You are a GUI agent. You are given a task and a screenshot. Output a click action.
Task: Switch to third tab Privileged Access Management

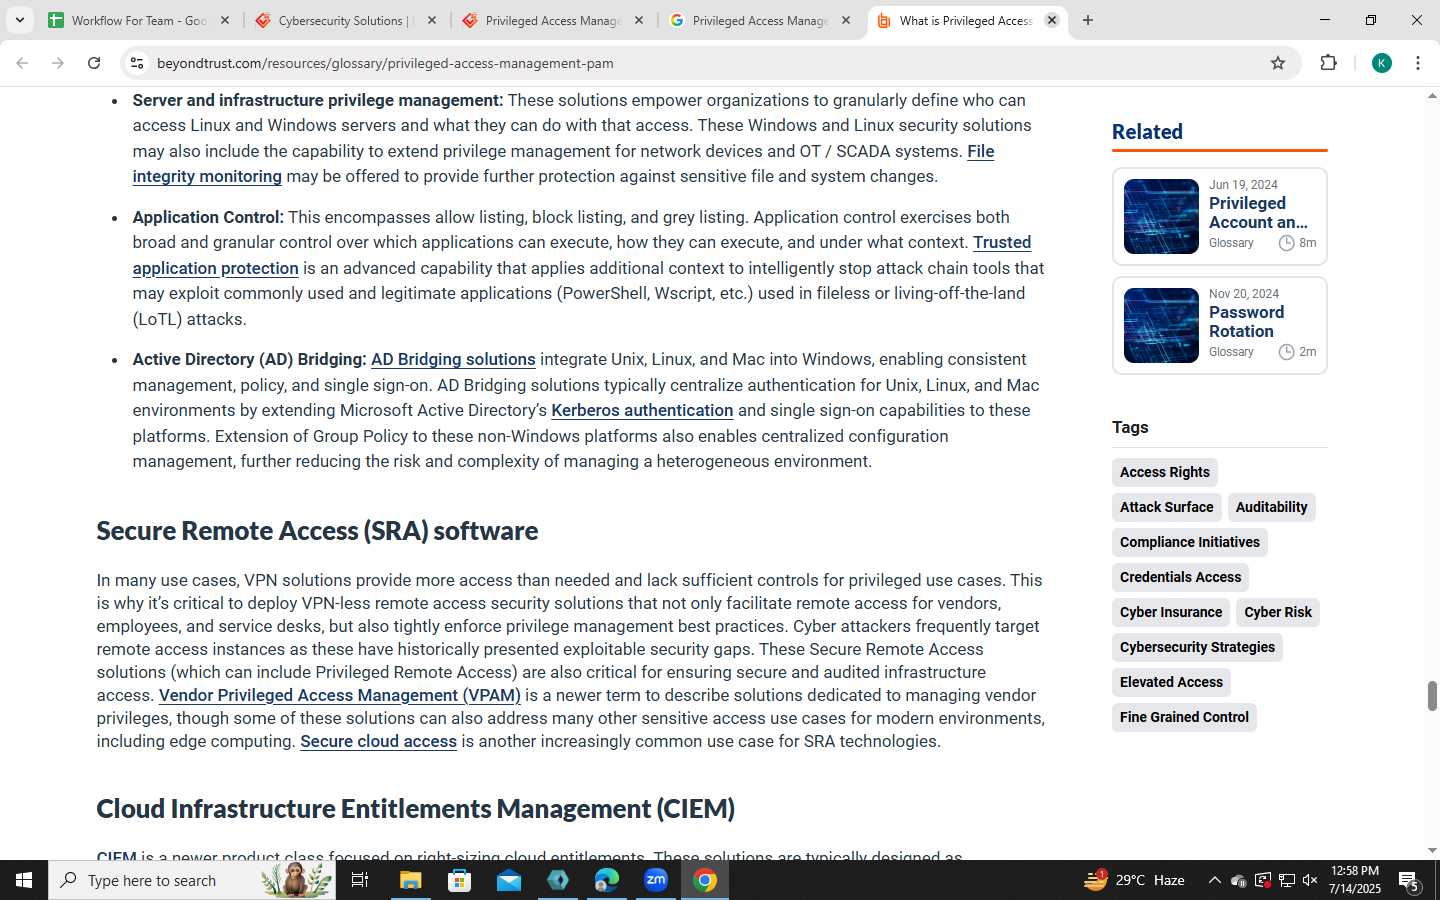click(553, 20)
